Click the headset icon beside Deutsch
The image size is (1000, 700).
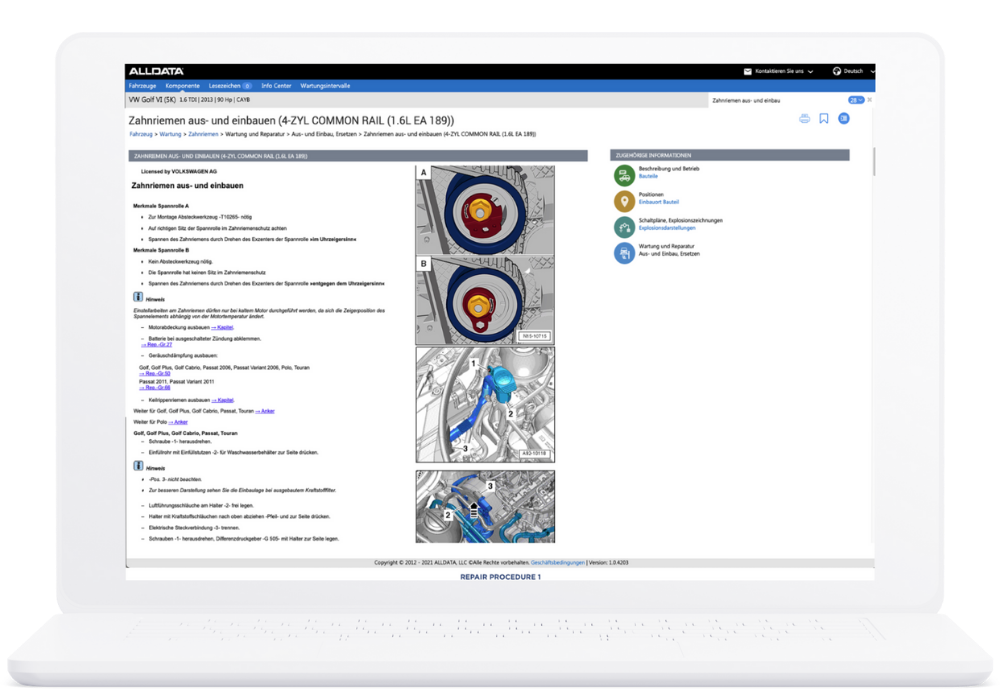[x=837, y=71]
